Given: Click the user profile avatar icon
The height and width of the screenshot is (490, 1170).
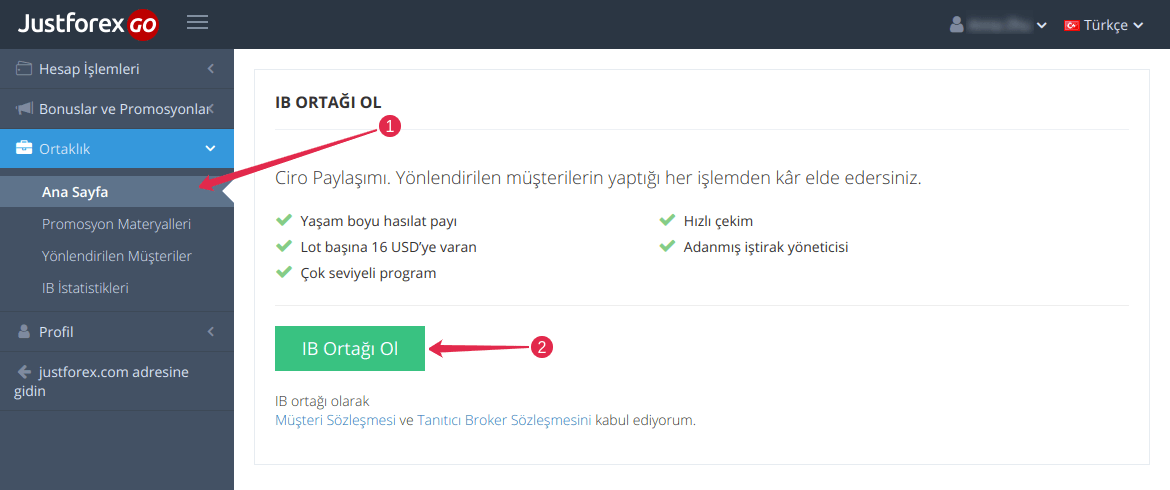Looking at the screenshot, I should [956, 25].
